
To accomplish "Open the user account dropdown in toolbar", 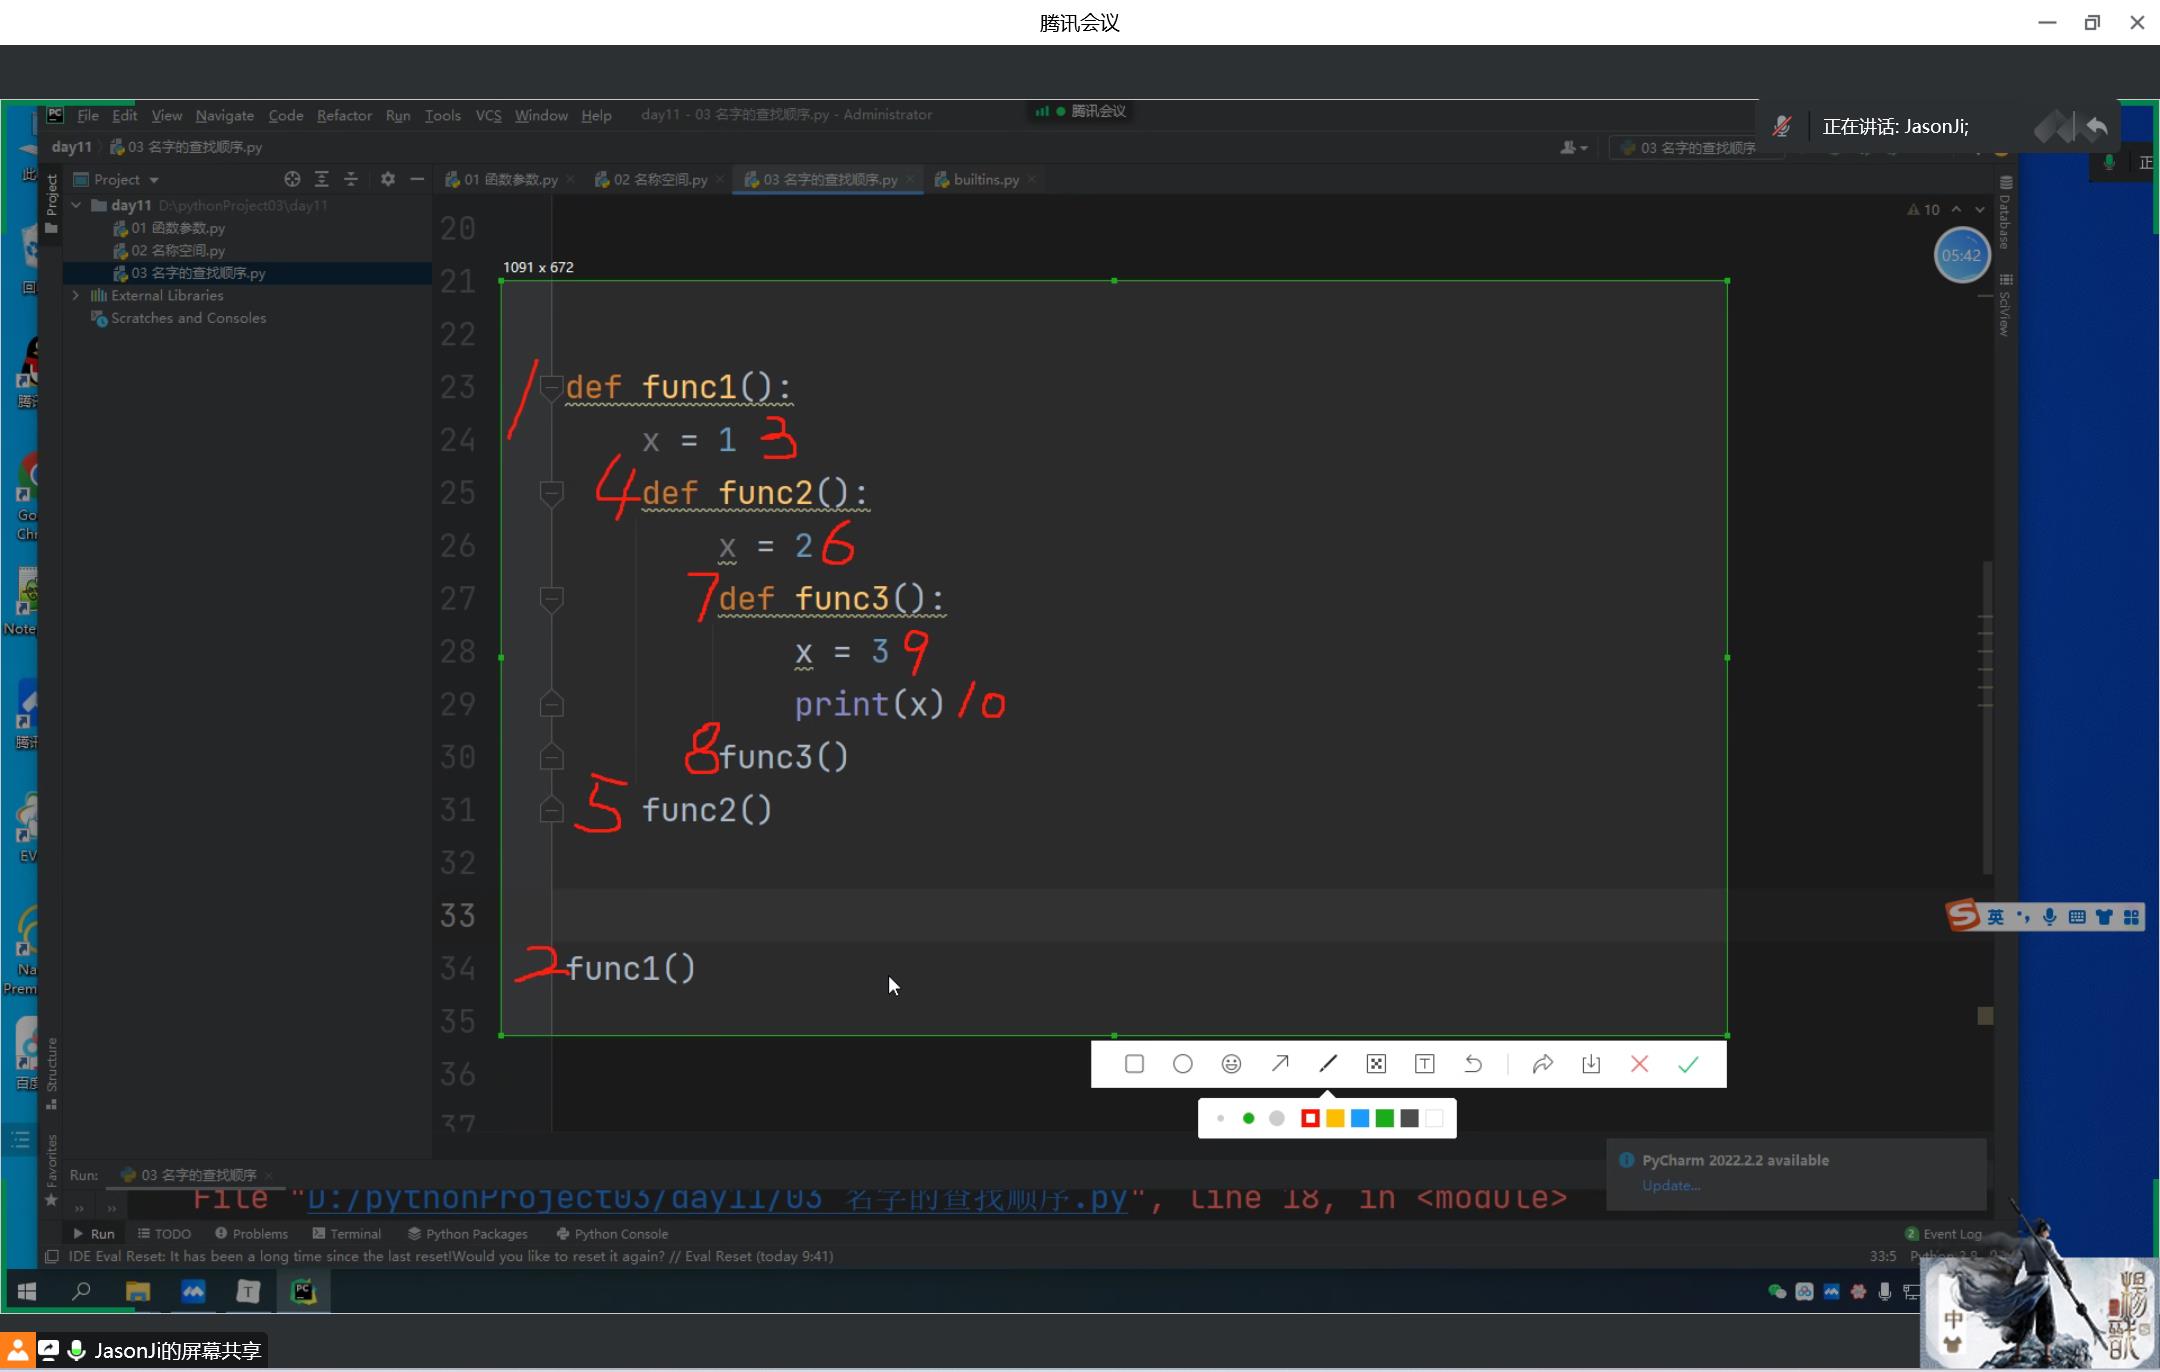I will (x=1573, y=147).
